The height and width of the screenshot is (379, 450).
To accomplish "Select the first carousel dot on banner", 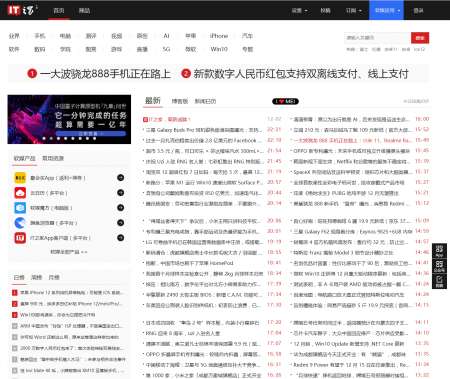I will 44,138.
